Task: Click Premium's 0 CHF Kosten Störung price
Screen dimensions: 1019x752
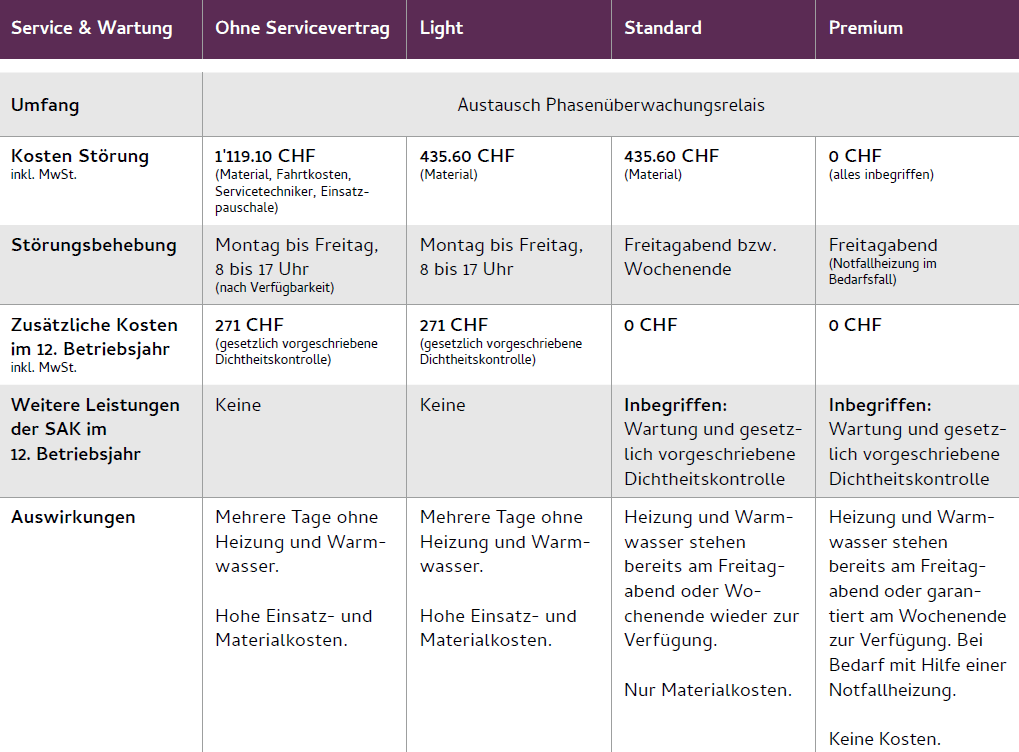Action: pos(854,156)
